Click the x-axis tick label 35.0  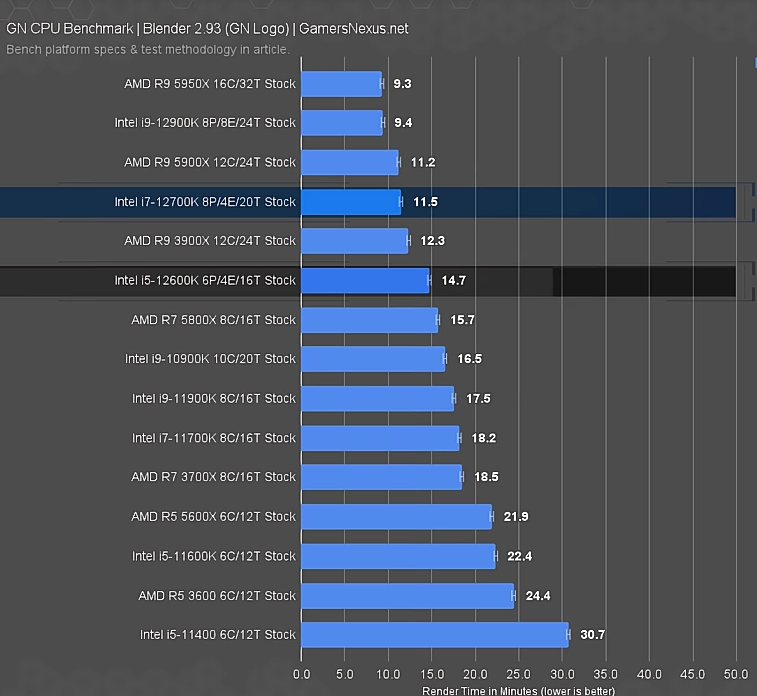[x=606, y=674]
